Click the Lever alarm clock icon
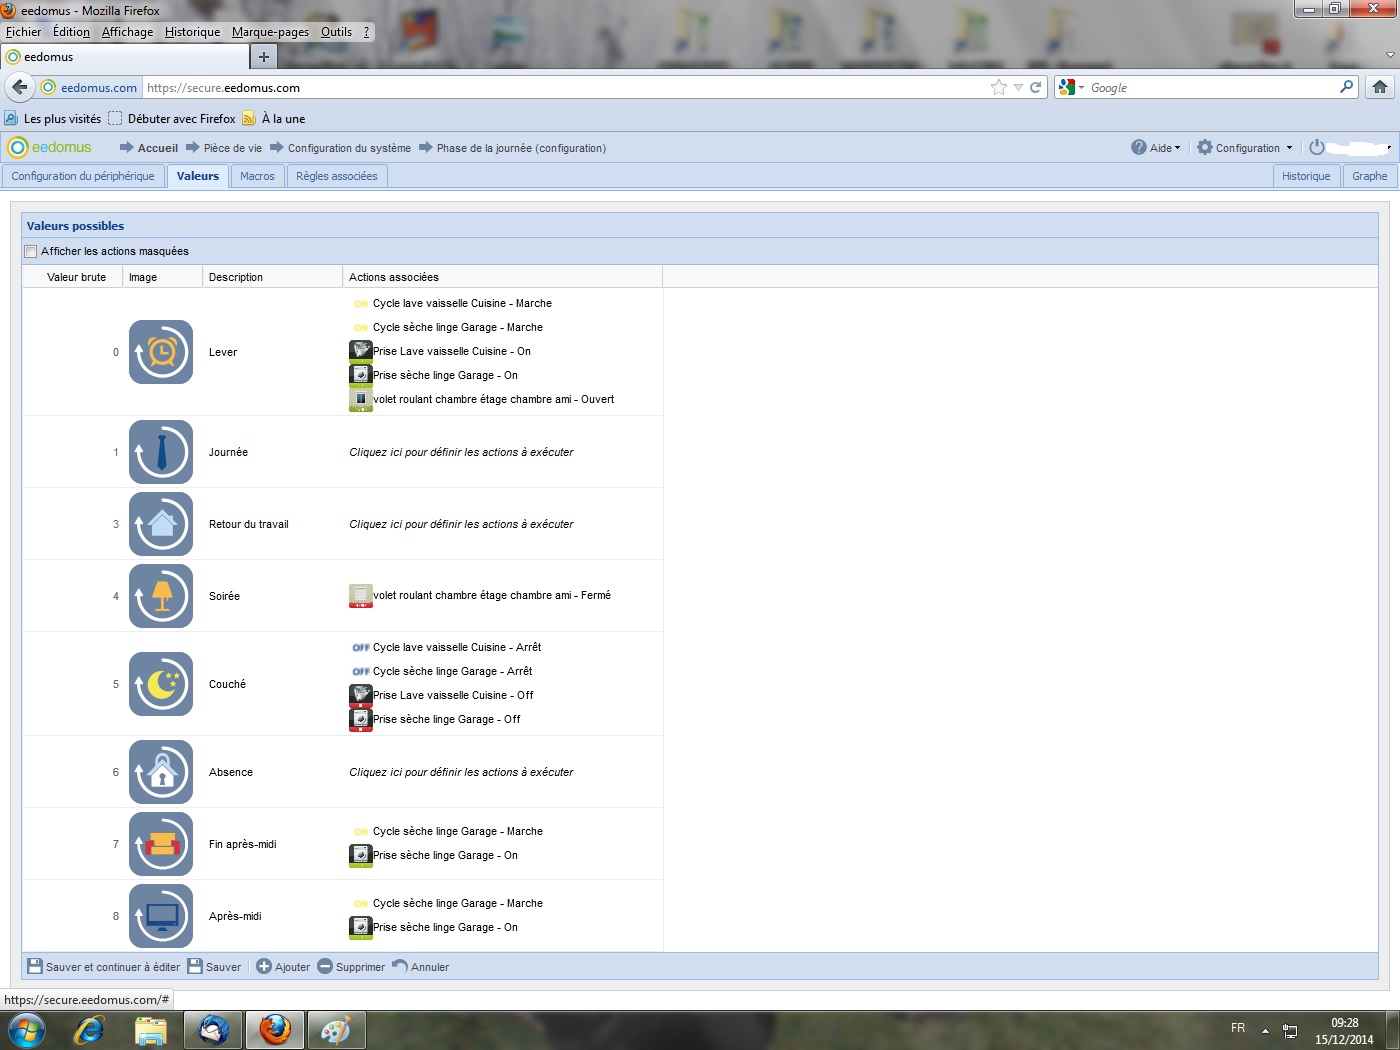The width and height of the screenshot is (1400, 1050). (161, 352)
